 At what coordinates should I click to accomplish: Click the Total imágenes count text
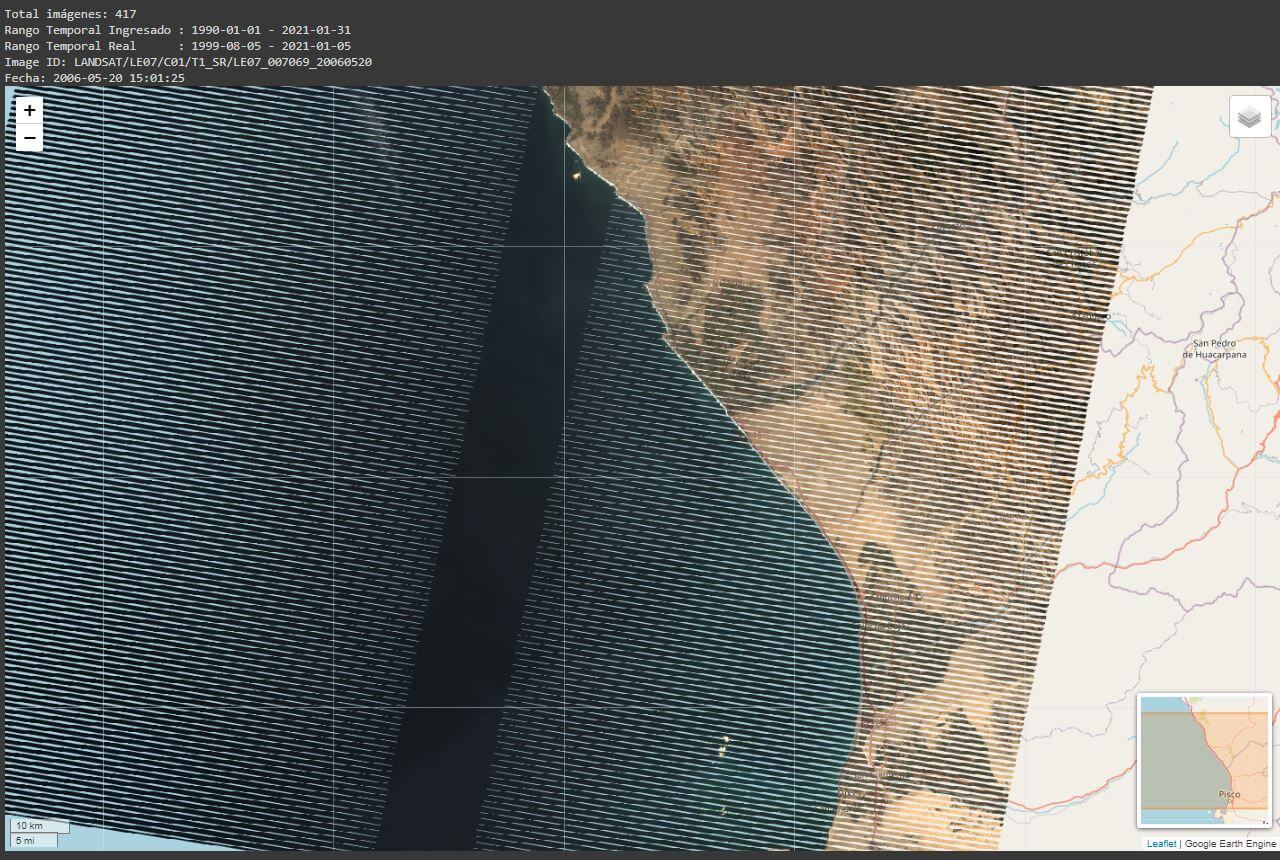pyautogui.click(x=70, y=14)
